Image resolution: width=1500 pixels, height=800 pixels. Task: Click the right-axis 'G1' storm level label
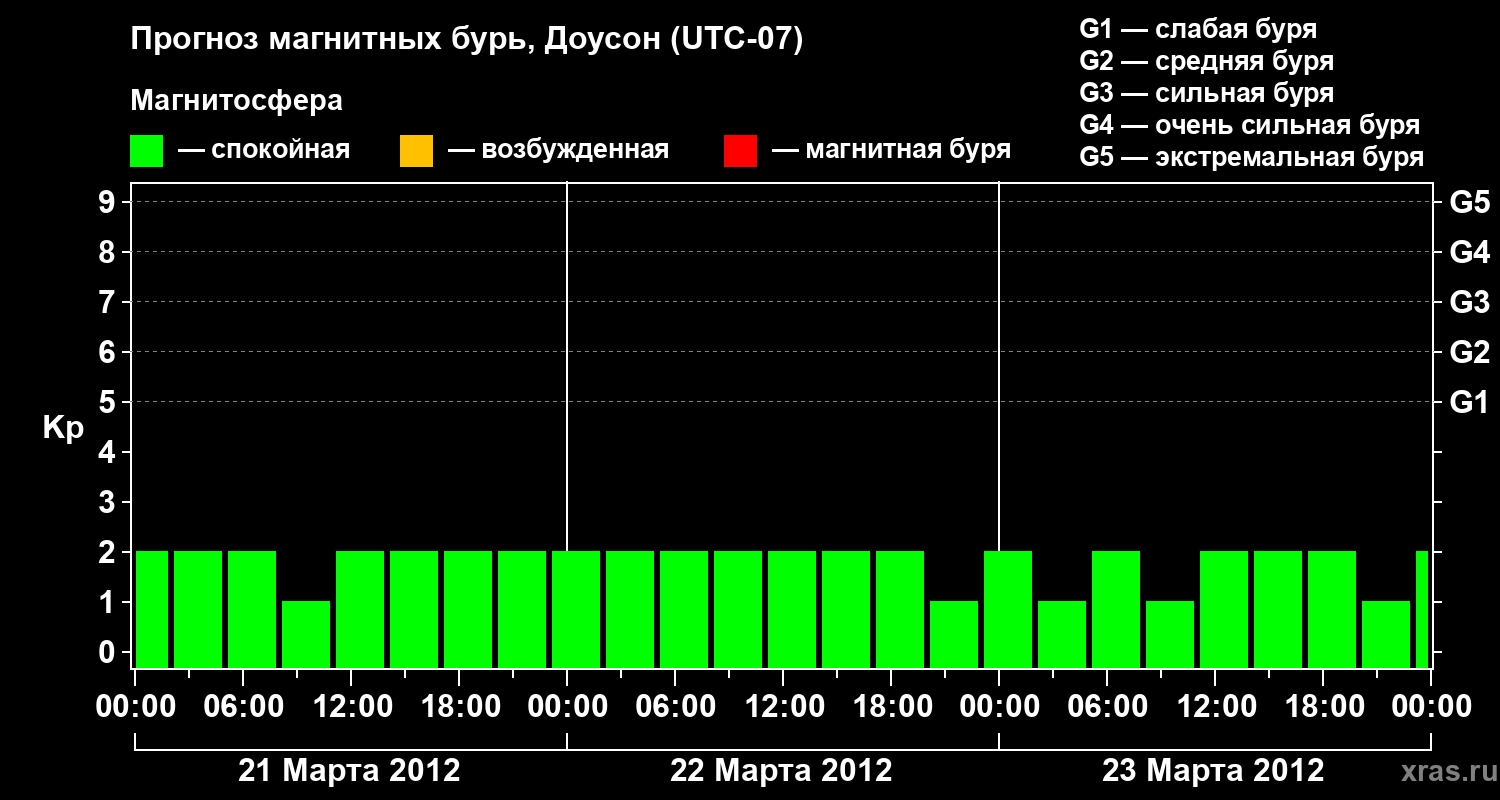pyautogui.click(x=1469, y=402)
